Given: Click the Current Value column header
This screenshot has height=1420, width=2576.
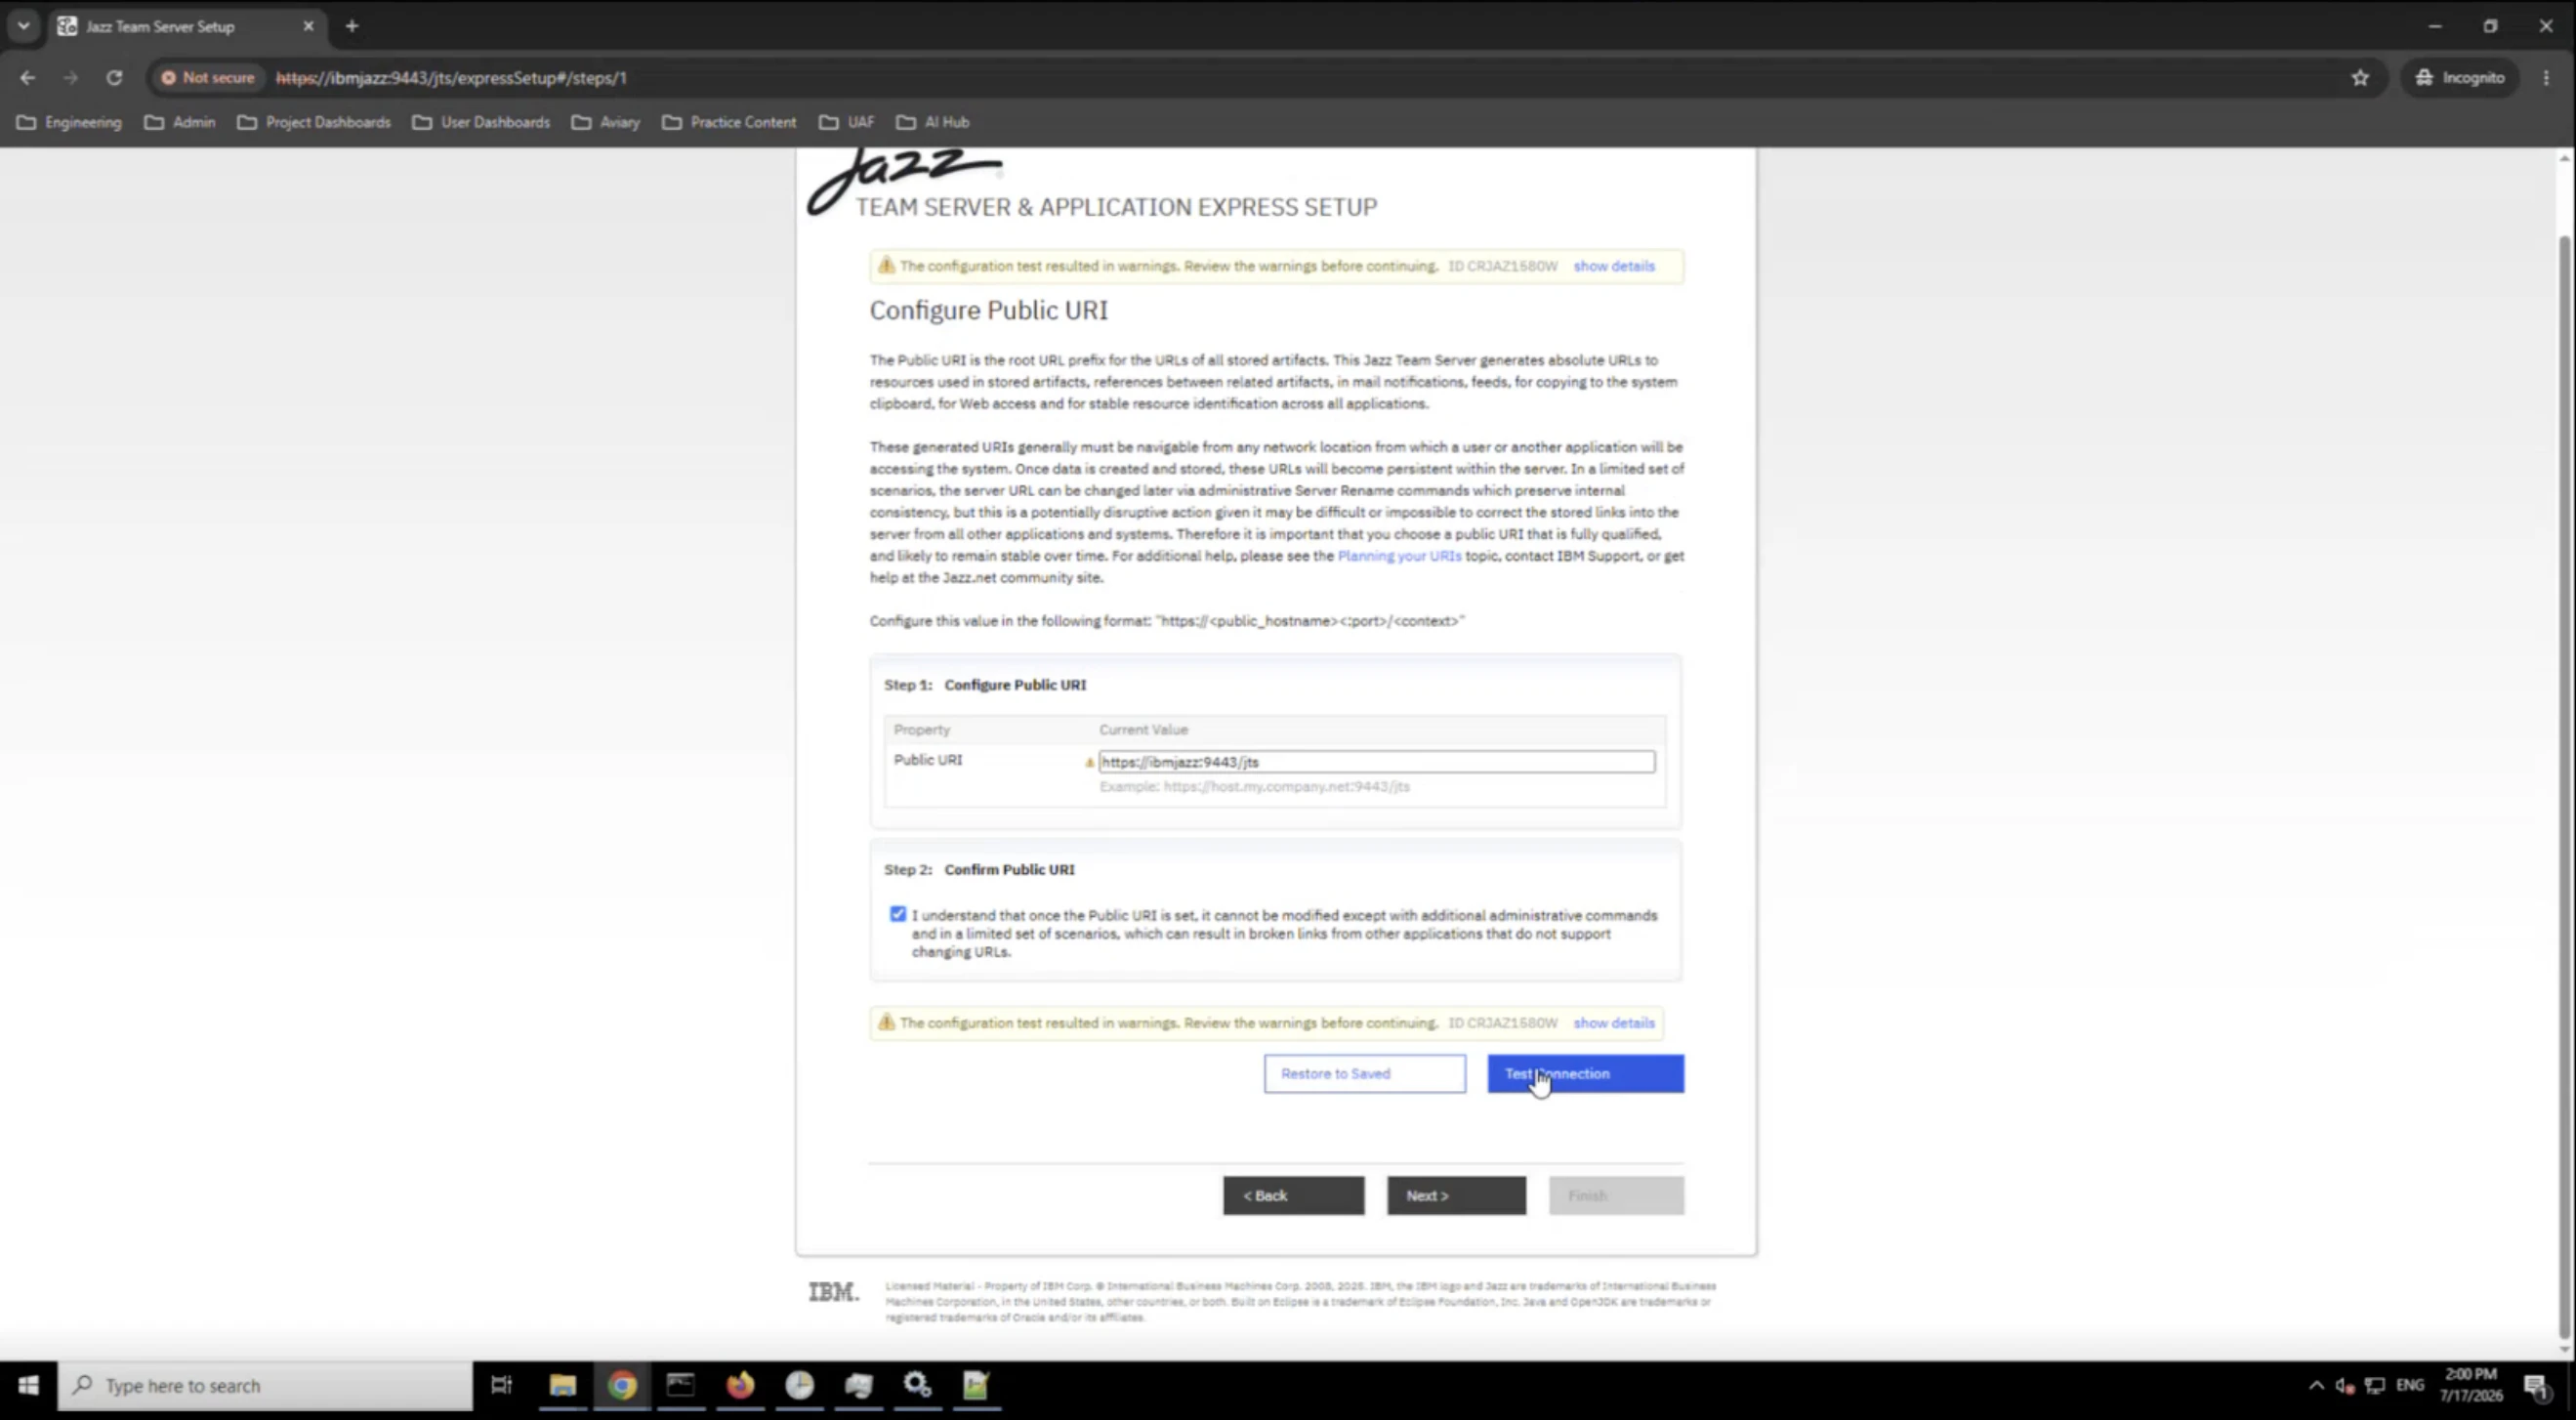Looking at the screenshot, I should (1143, 730).
